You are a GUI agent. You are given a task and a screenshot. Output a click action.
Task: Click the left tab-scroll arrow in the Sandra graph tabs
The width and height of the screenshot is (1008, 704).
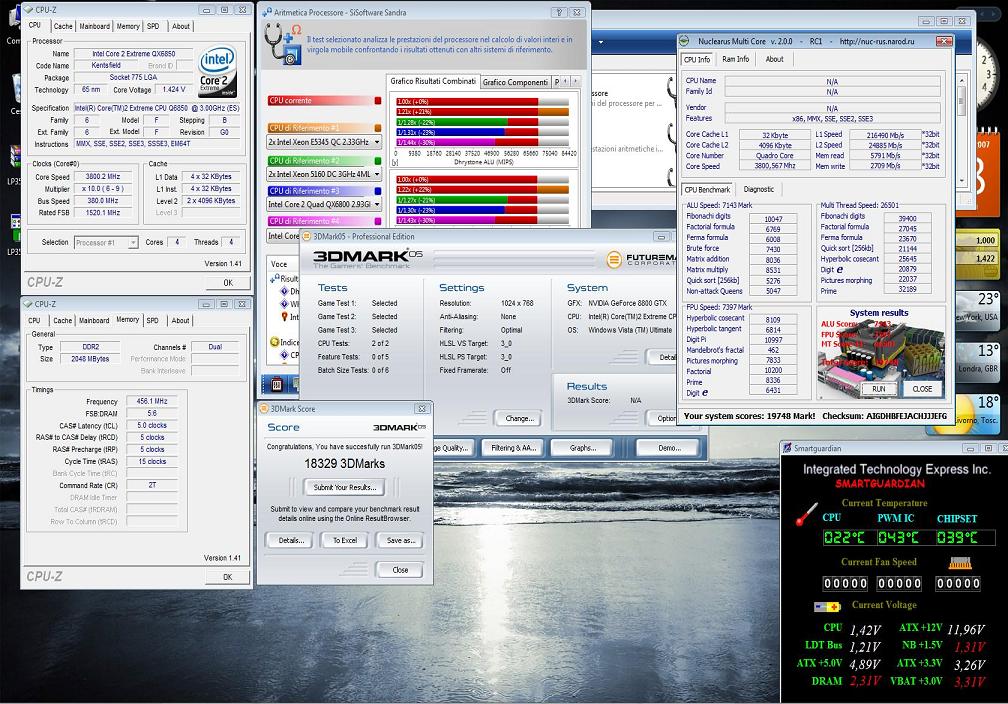[565, 81]
